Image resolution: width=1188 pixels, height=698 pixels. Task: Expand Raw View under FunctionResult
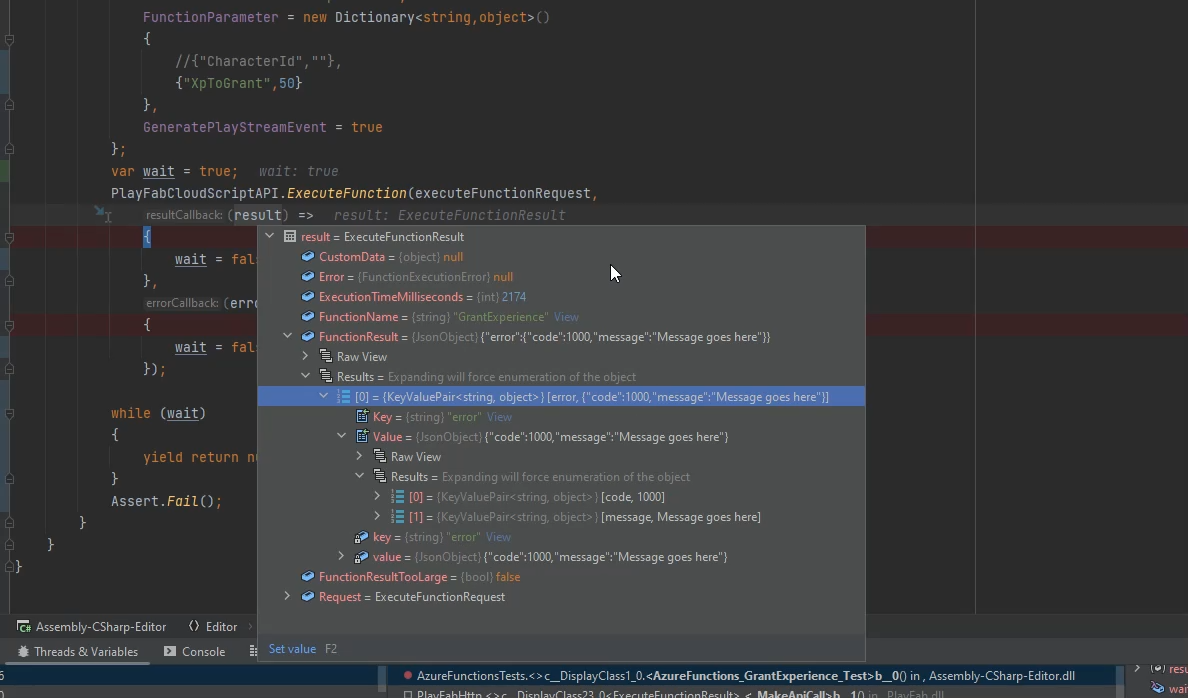click(x=305, y=357)
